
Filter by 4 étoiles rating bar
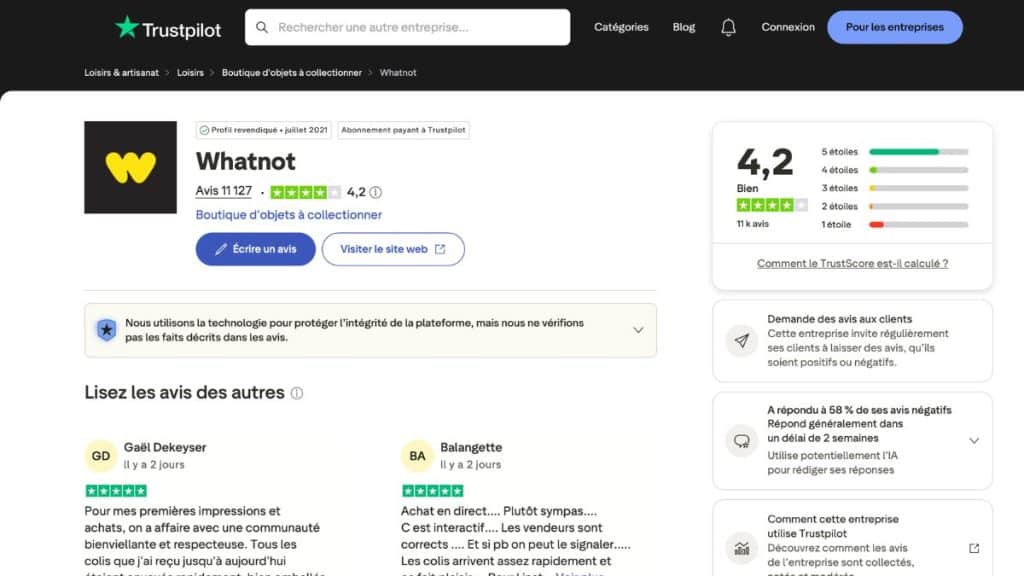894,170
